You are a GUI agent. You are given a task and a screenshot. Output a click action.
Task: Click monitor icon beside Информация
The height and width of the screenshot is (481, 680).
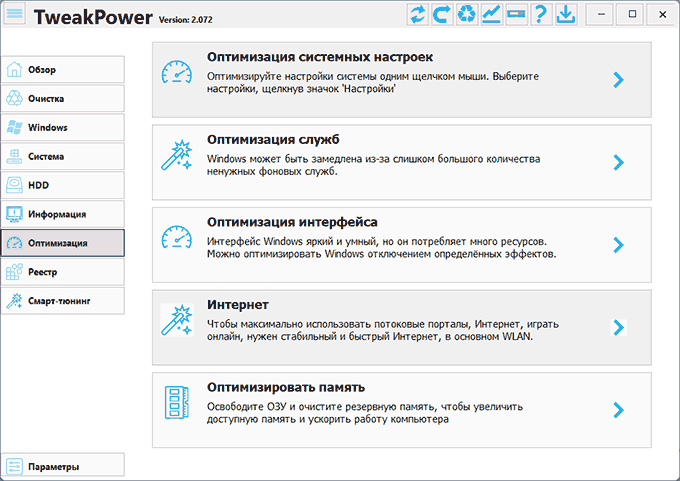tap(14, 214)
